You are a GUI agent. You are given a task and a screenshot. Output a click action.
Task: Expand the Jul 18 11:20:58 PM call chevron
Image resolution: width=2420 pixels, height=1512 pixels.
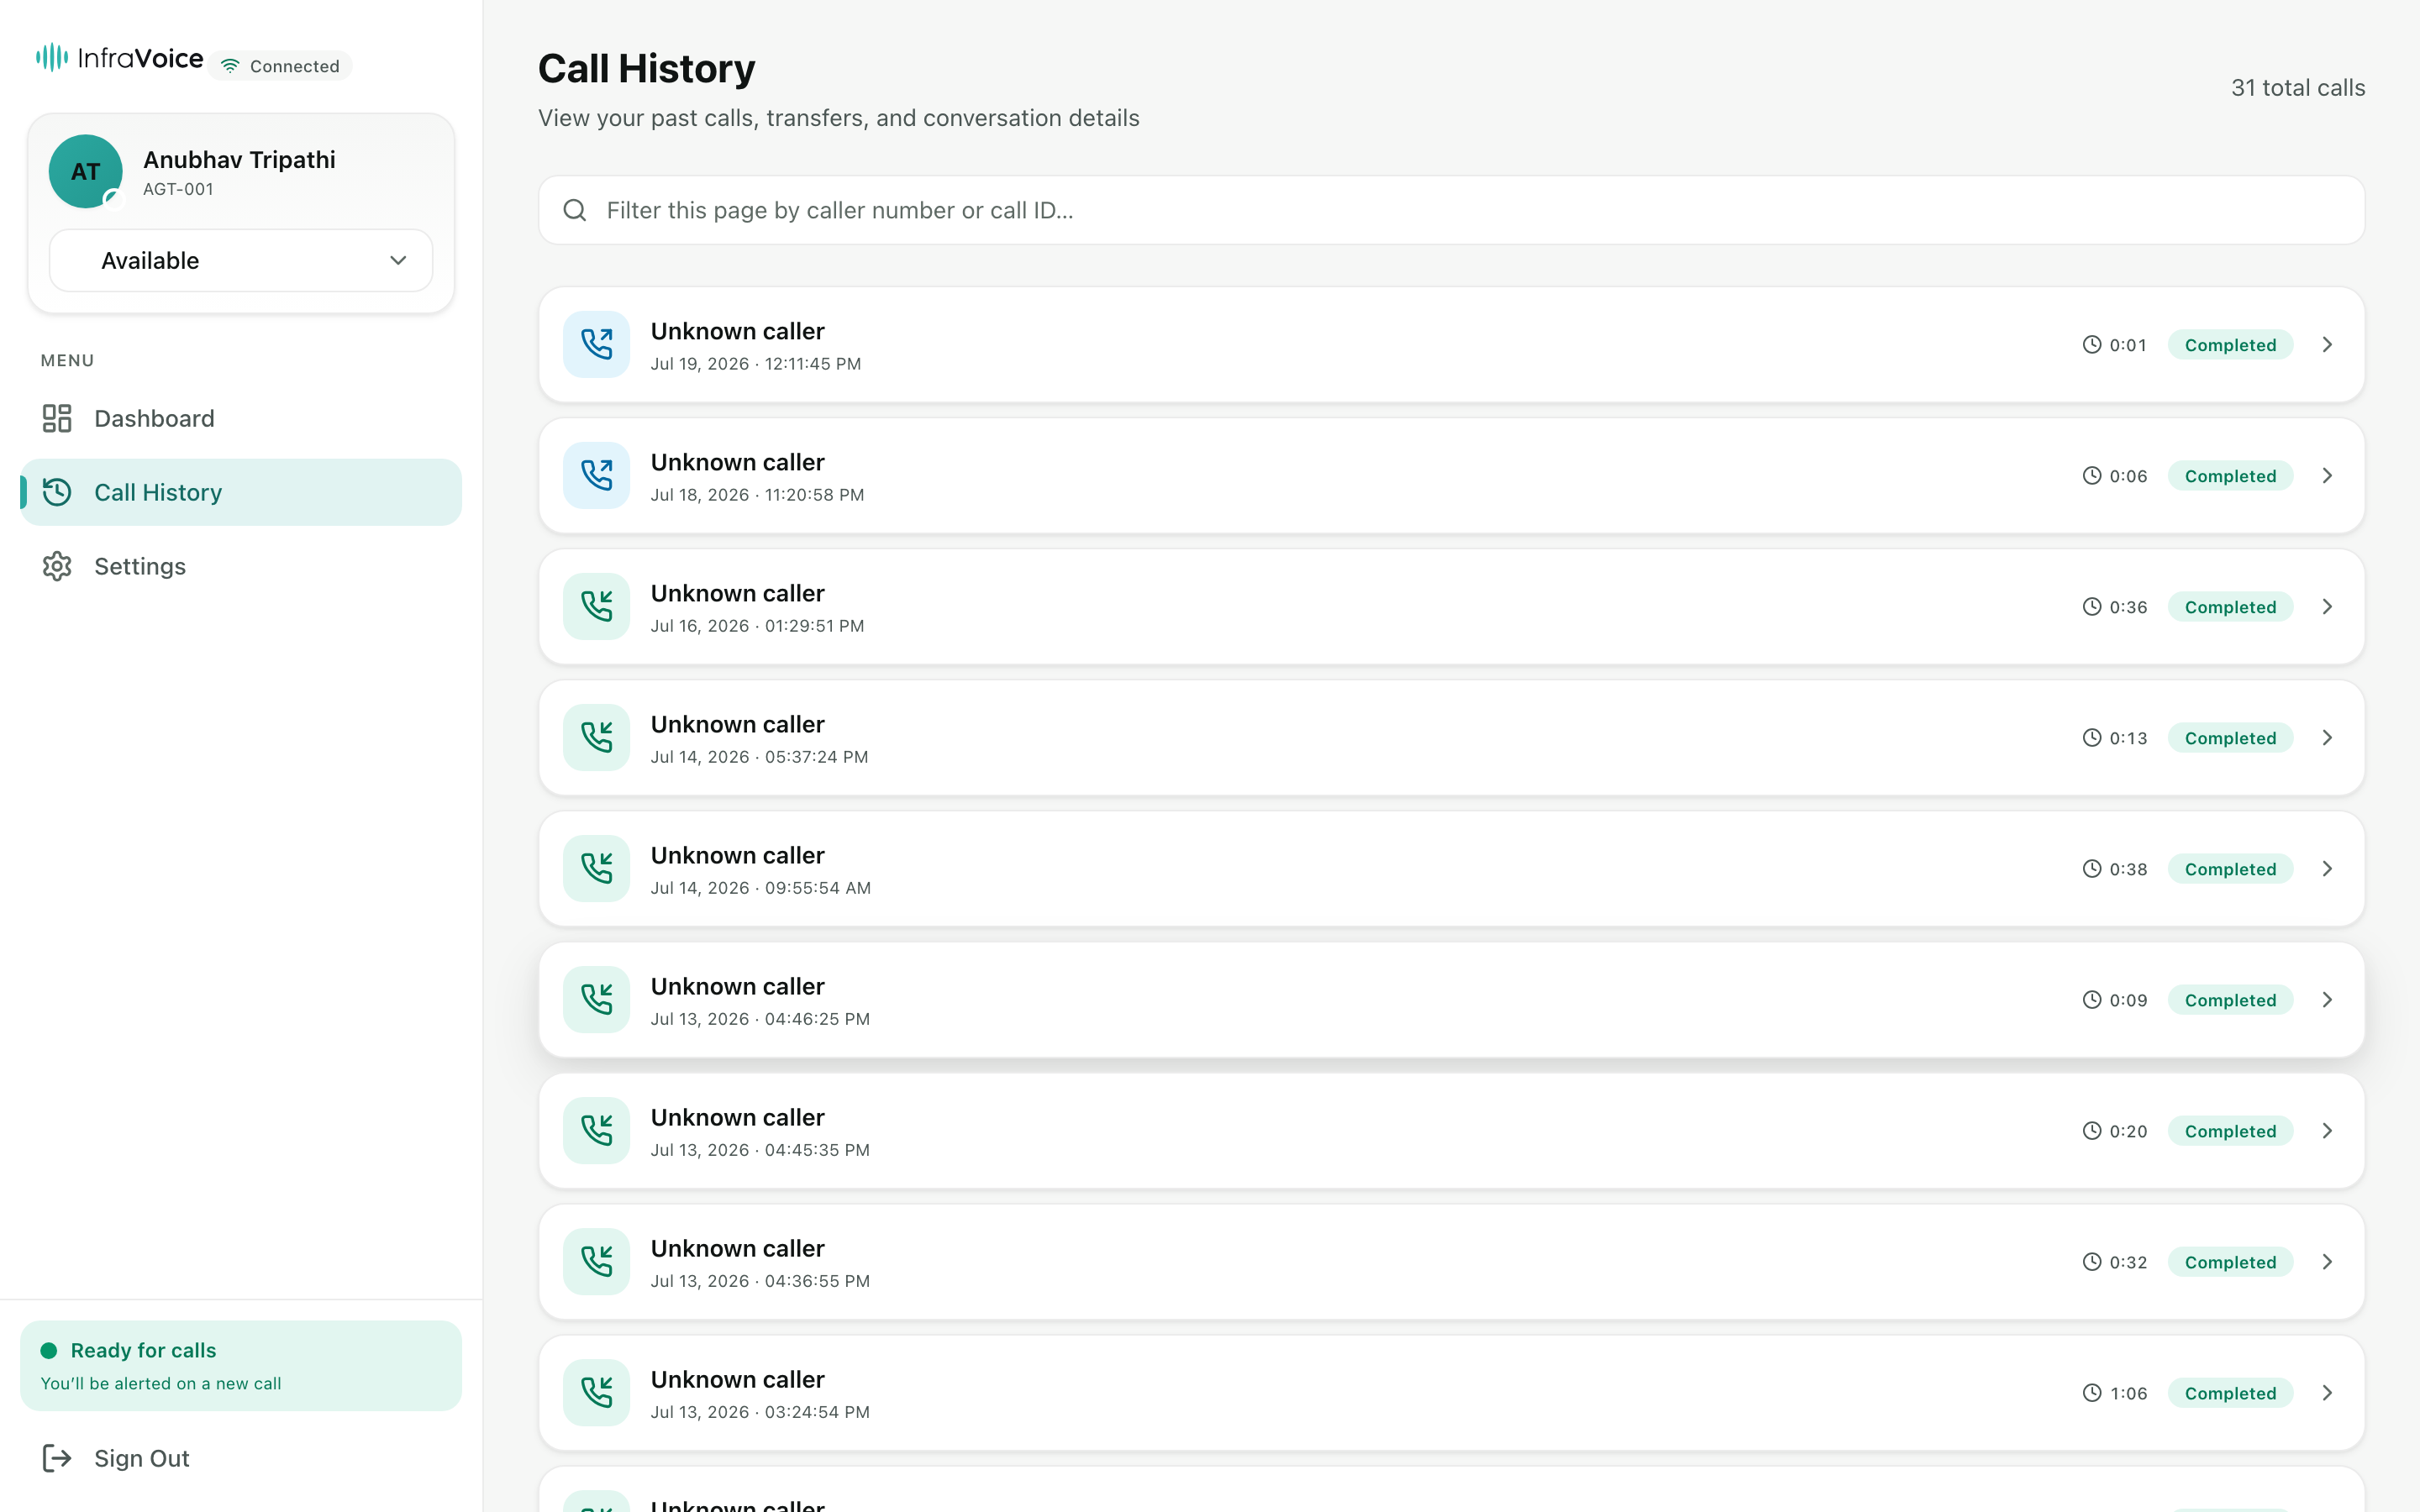(2327, 475)
